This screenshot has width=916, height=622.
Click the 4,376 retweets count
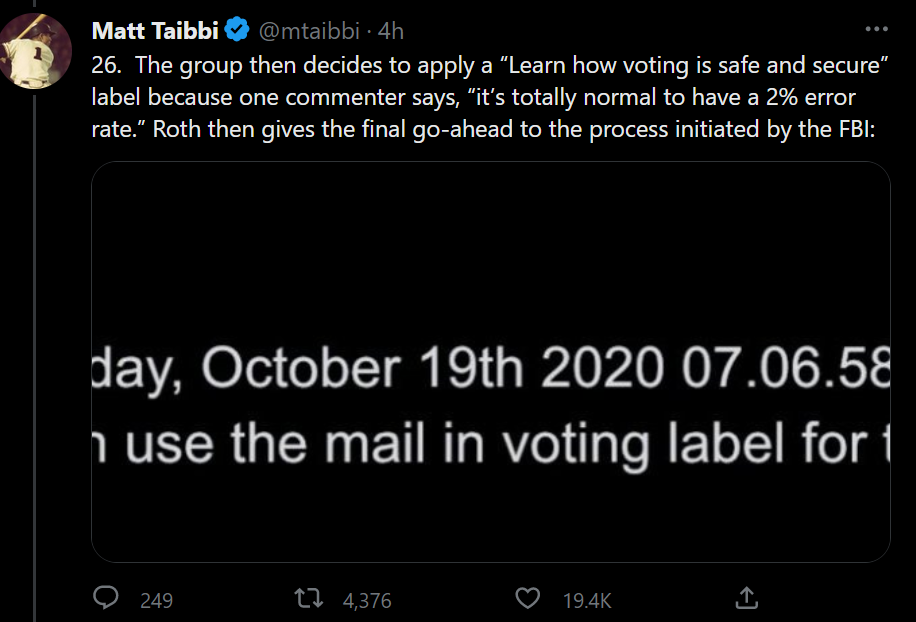[366, 601]
